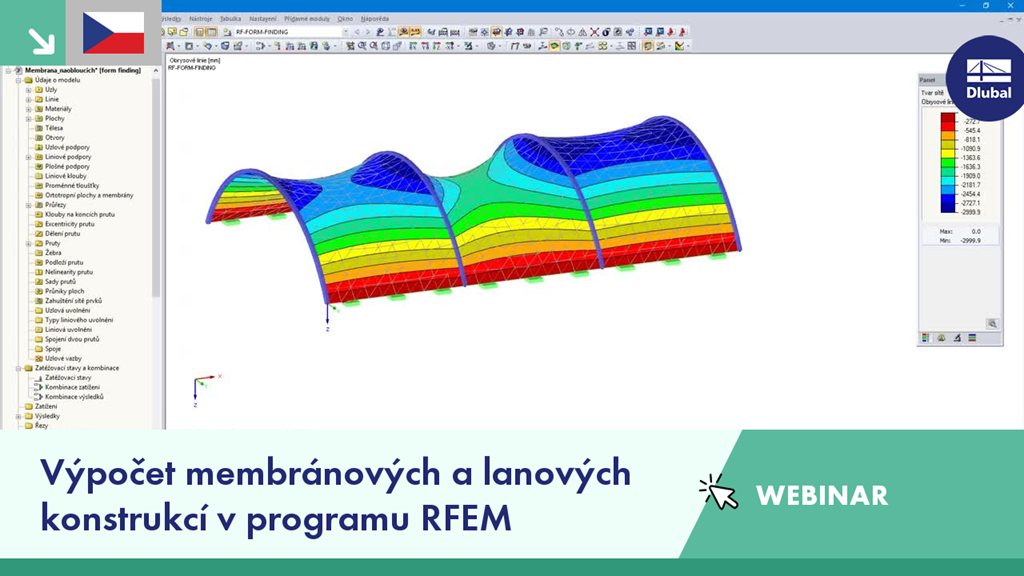This screenshot has height=576, width=1024.
Task: Select Uzlové podpory in navigator
Action: (x=67, y=148)
